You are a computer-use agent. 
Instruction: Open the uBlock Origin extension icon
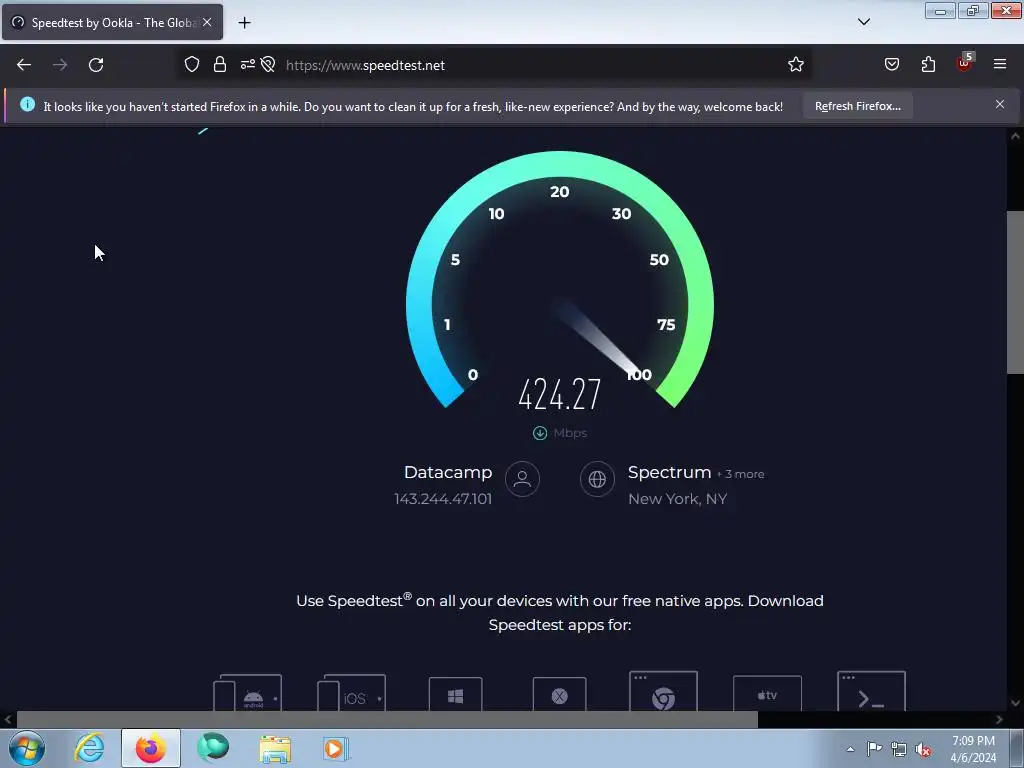point(965,63)
